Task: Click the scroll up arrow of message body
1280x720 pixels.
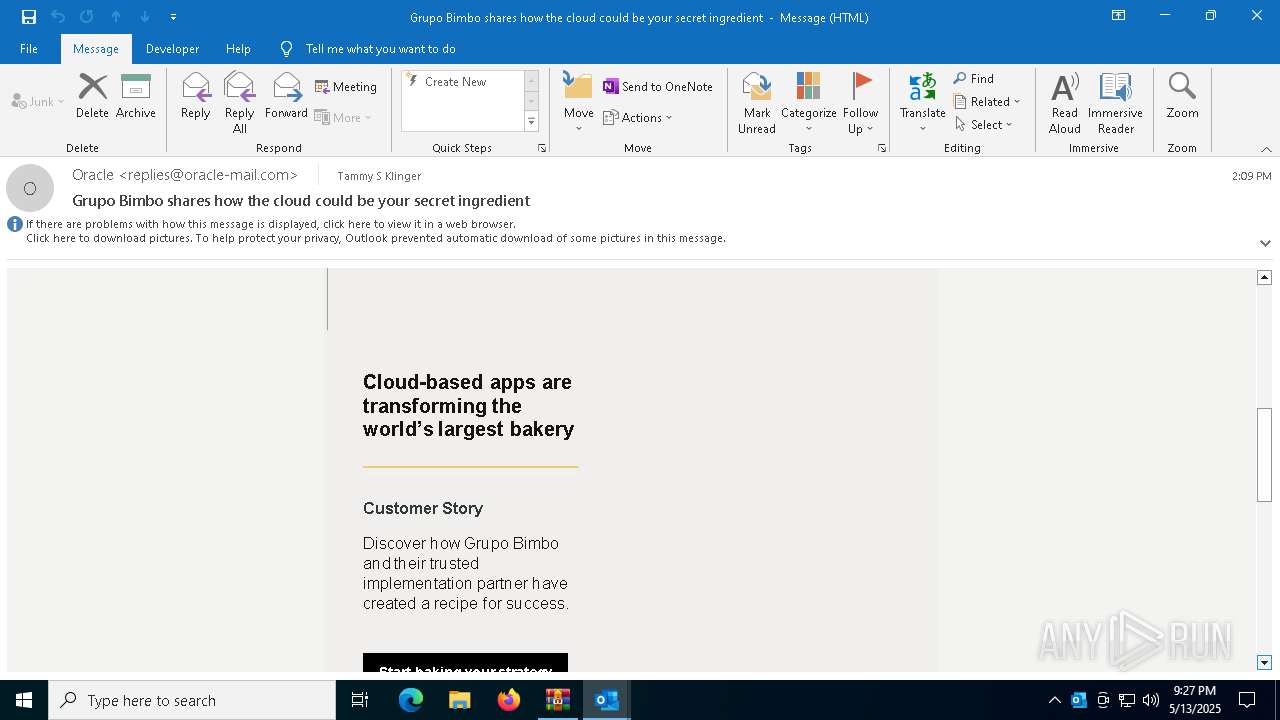Action: point(1264,277)
